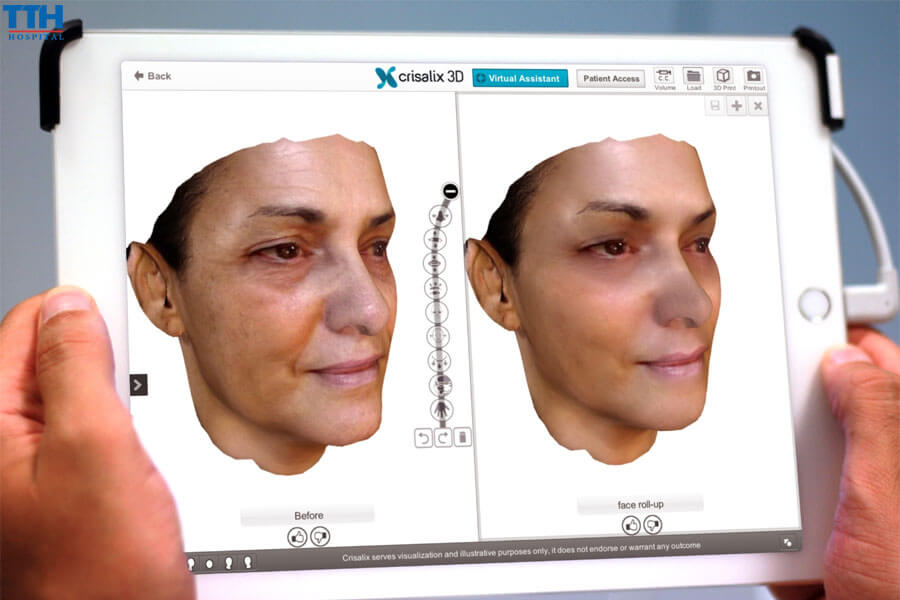Redo the last edit
The width and height of the screenshot is (900, 600).
pyautogui.click(x=443, y=438)
